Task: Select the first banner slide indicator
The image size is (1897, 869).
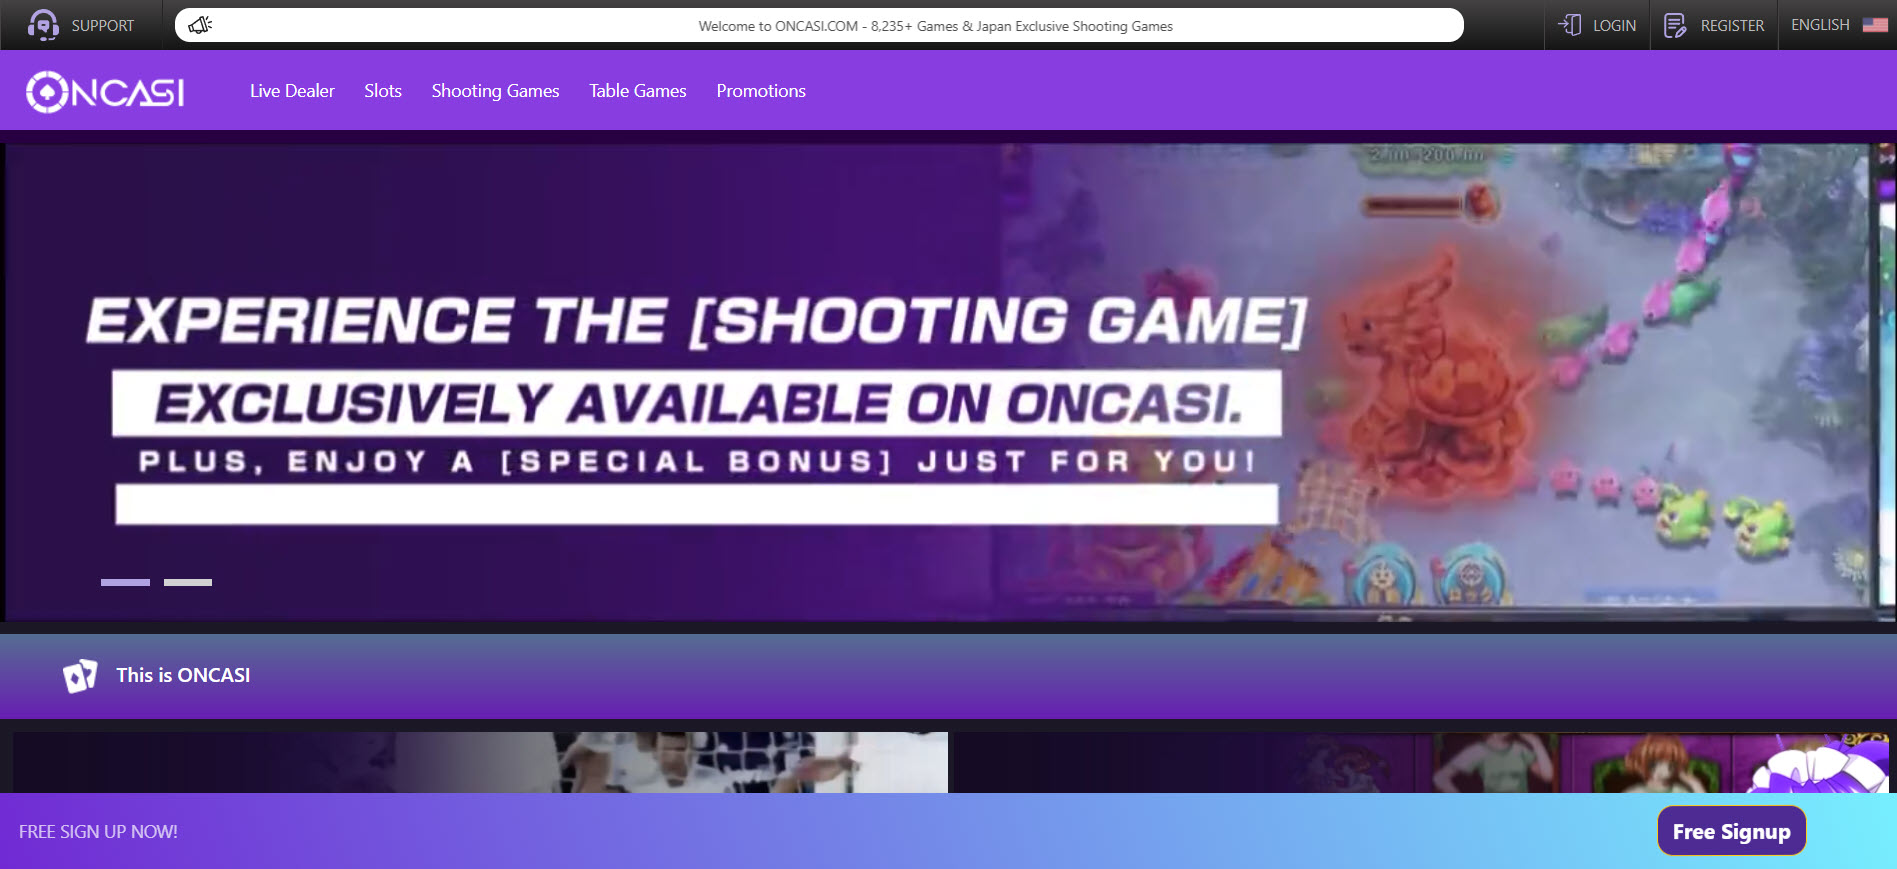Action: pos(125,582)
